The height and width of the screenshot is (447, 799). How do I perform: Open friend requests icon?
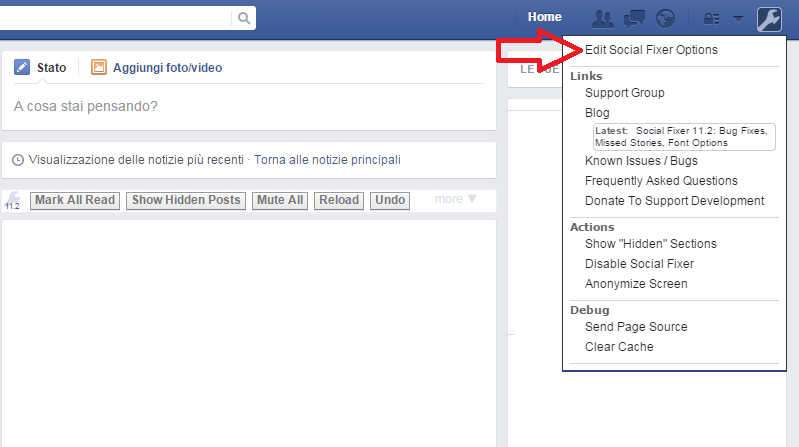point(602,19)
